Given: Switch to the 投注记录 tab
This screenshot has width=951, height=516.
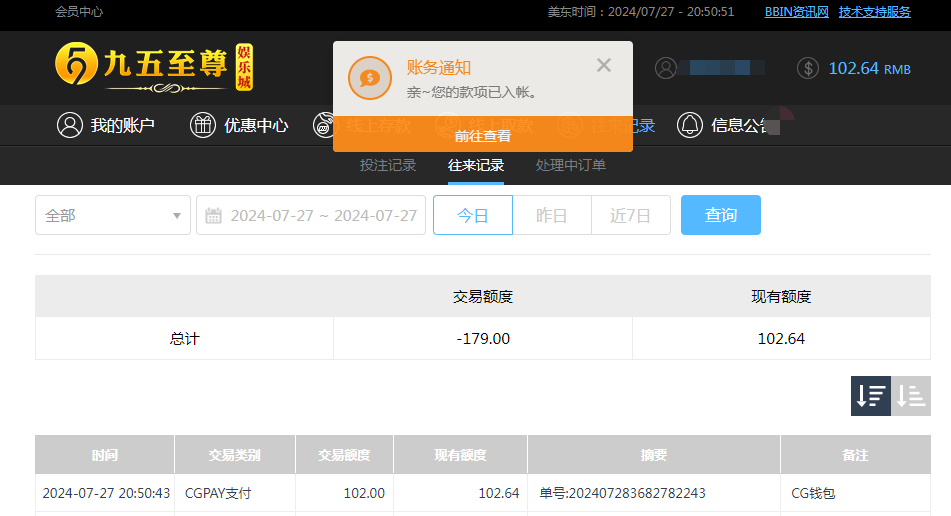Looking at the screenshot, I should tap(388, 165).
